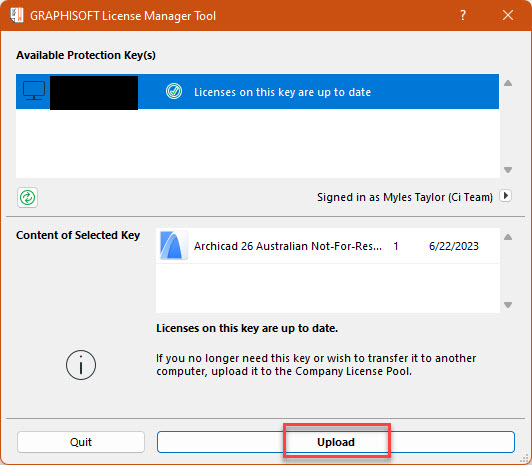Viewport: 532px width, 465px height.
Task: Click the info circle icon
Action: pos(81,365)
